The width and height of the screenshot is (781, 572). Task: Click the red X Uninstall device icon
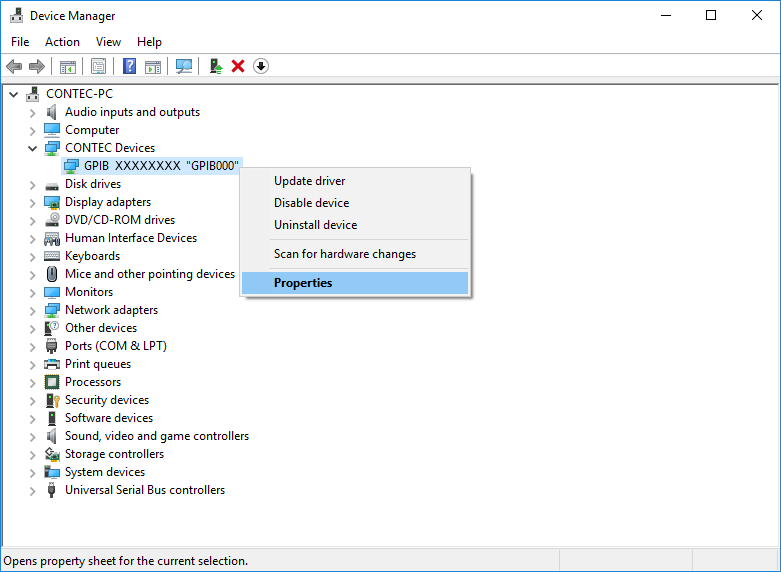[x=238, y=66]
